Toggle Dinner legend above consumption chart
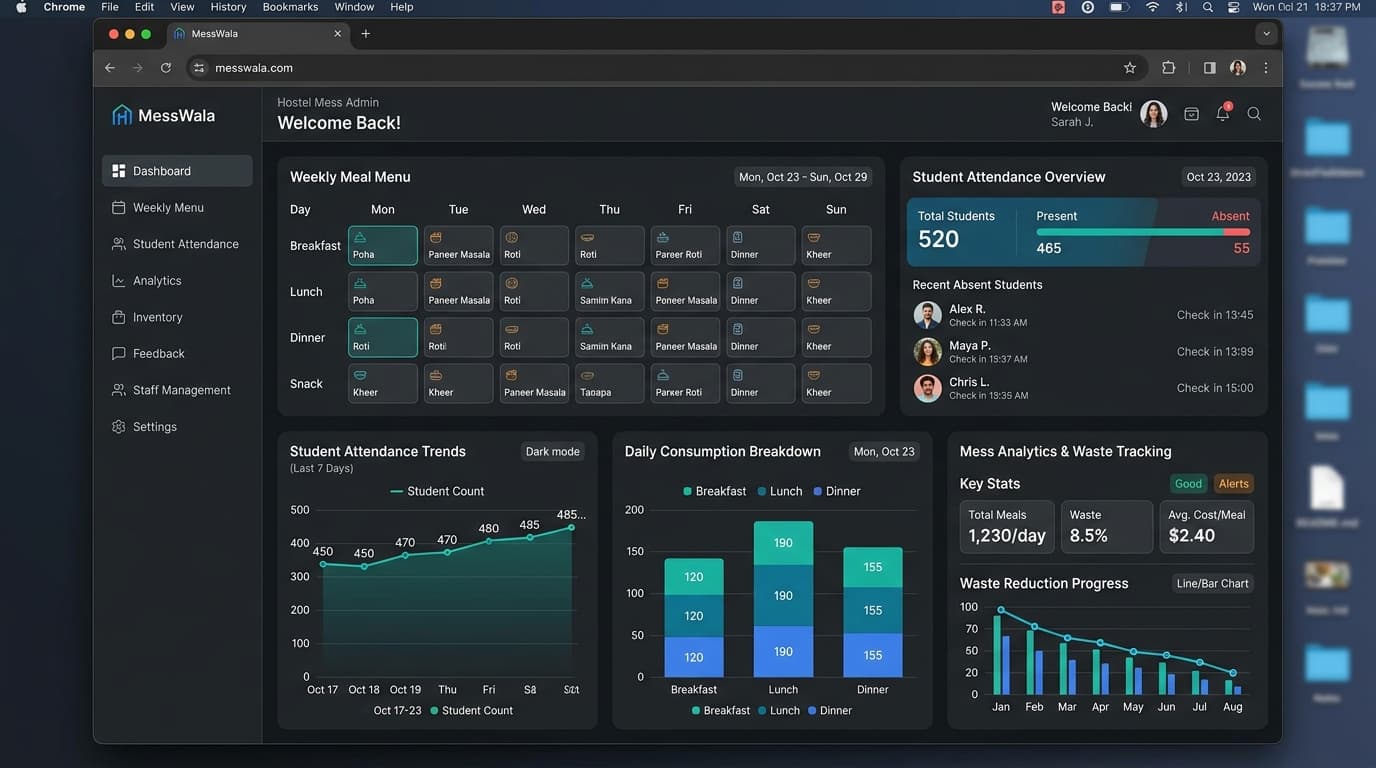 click(x=837, y=491)
